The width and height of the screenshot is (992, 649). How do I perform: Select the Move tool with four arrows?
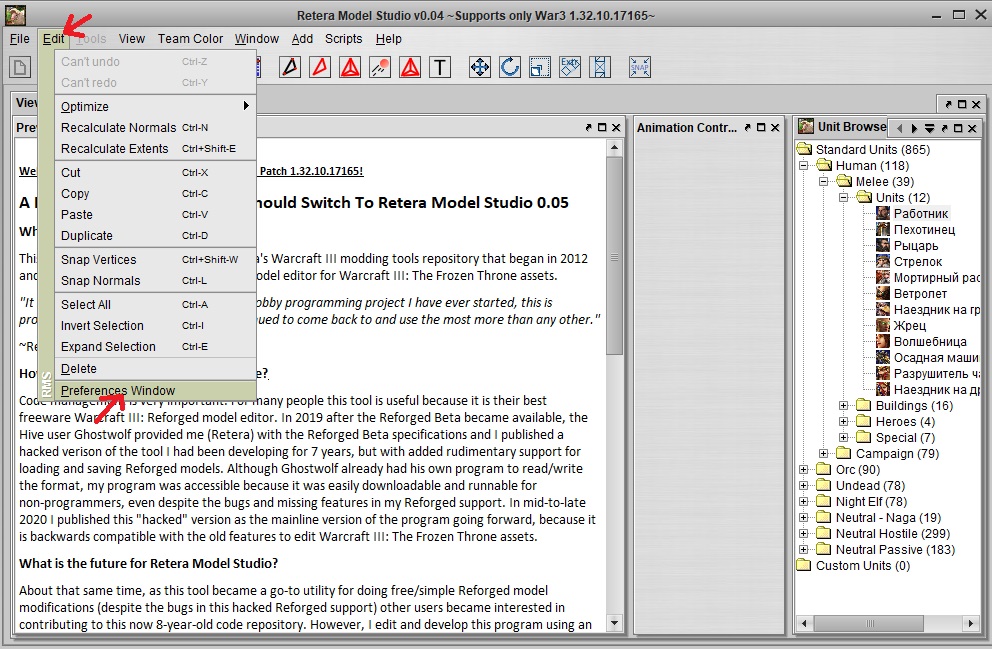479,67
